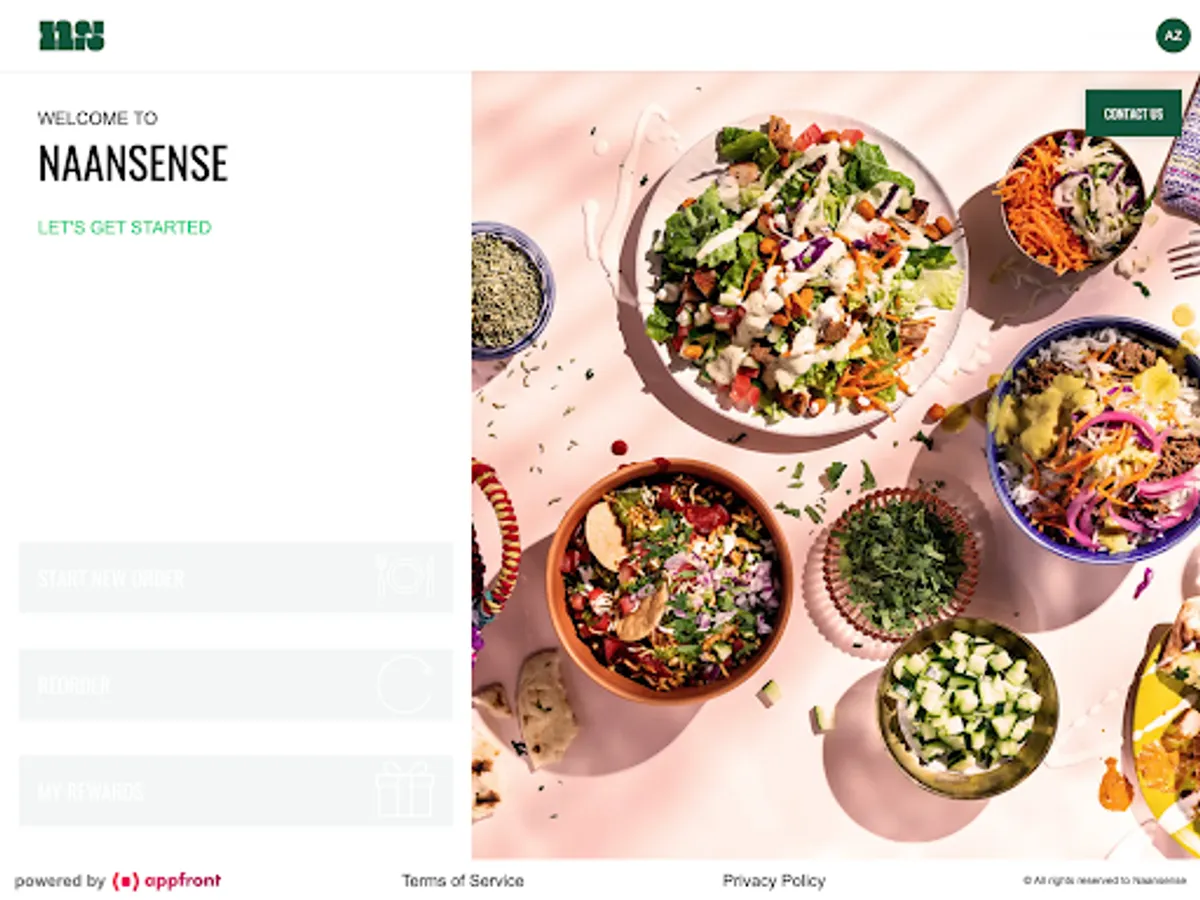Click the Let's Get Started text

pyautogui.click(x=124, y=227)
